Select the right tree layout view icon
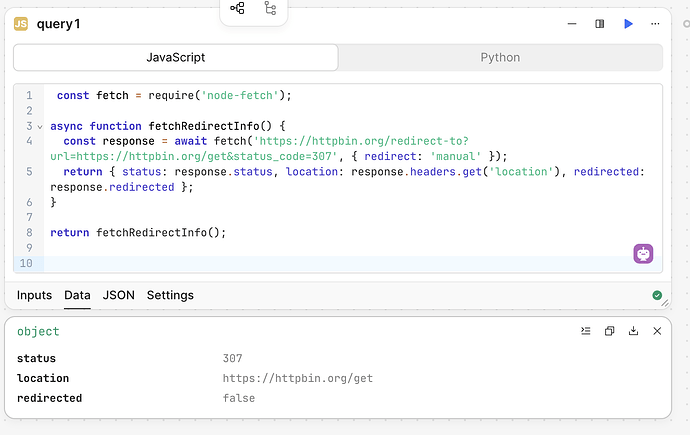The width and height of the screenshot is (690, 435). [x=270, y=9]
